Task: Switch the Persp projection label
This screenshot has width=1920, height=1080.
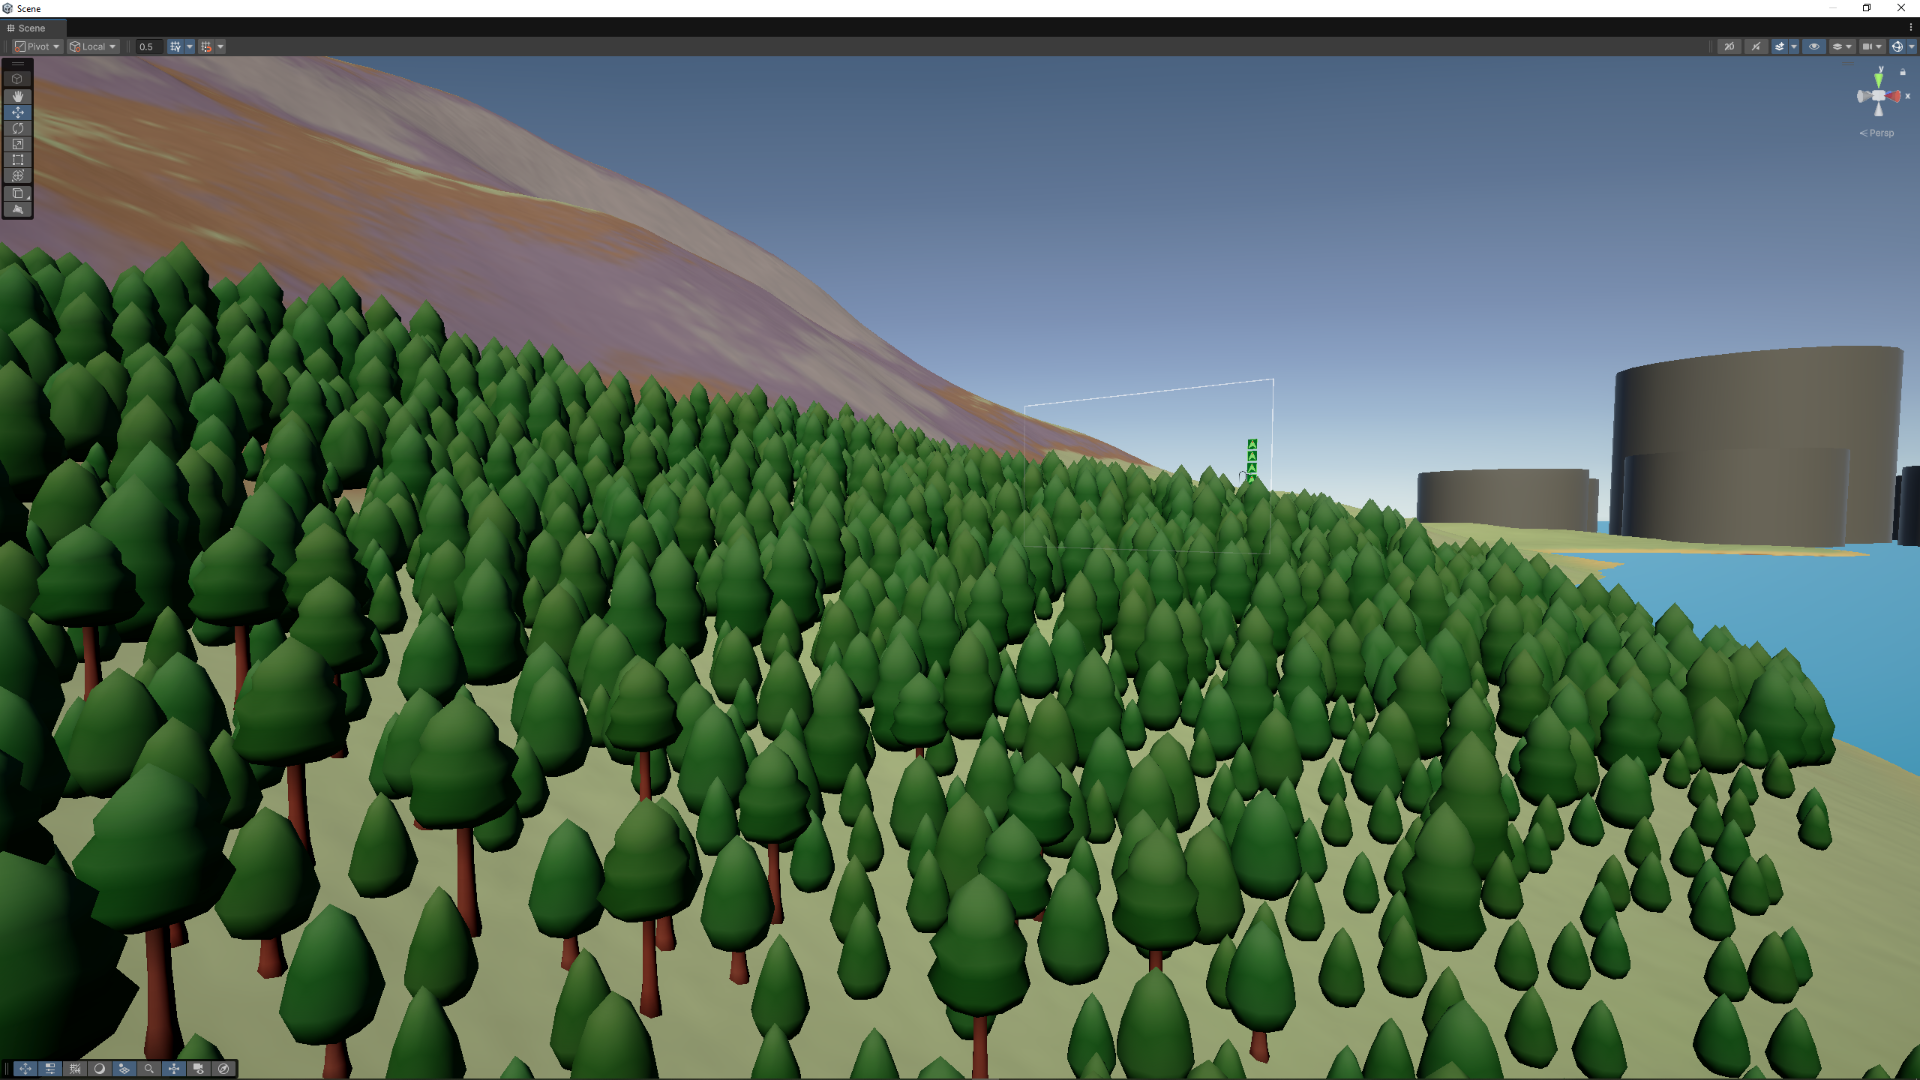Action: pos(1877,133)
